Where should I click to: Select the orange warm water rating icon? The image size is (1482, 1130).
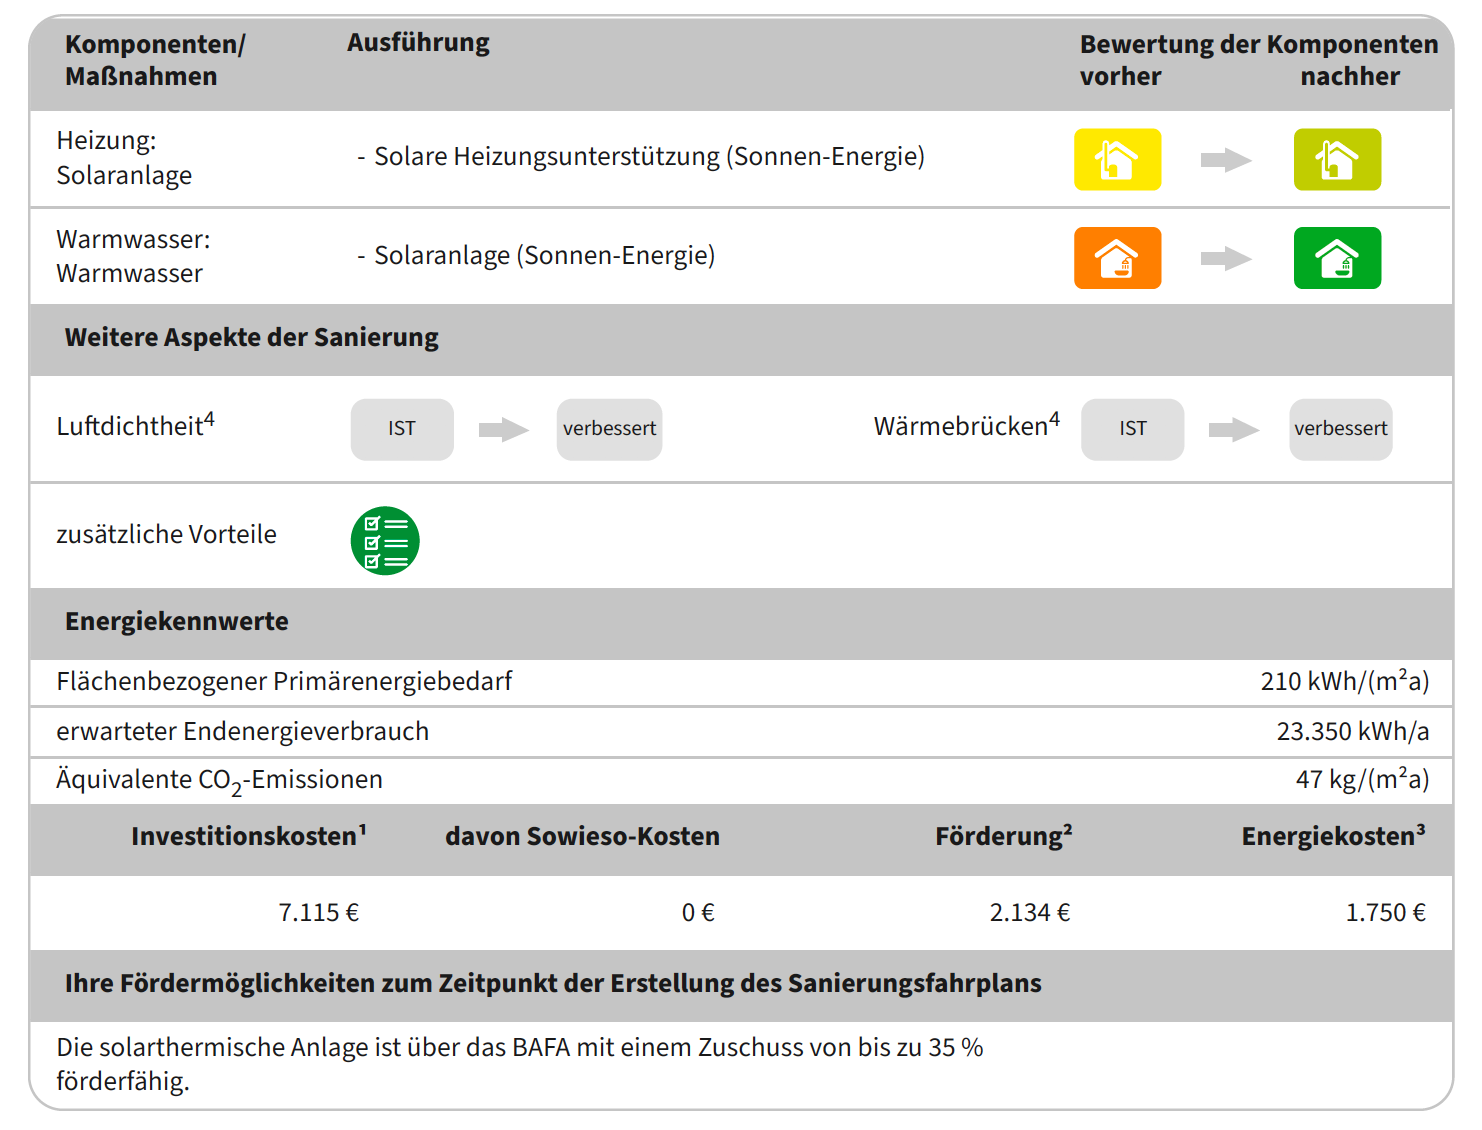1117,258
